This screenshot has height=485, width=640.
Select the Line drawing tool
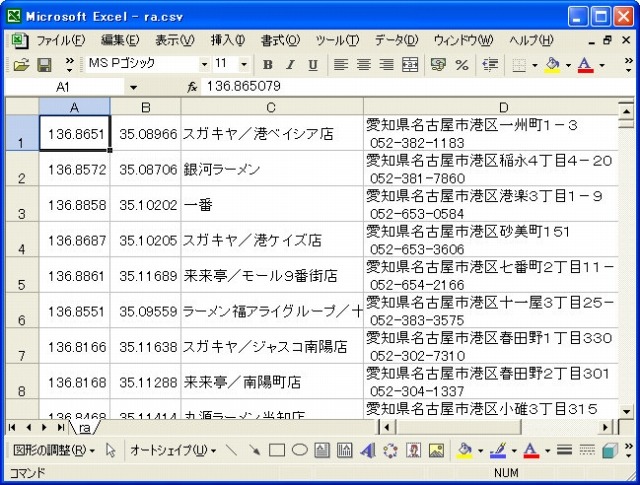[231, 450]
